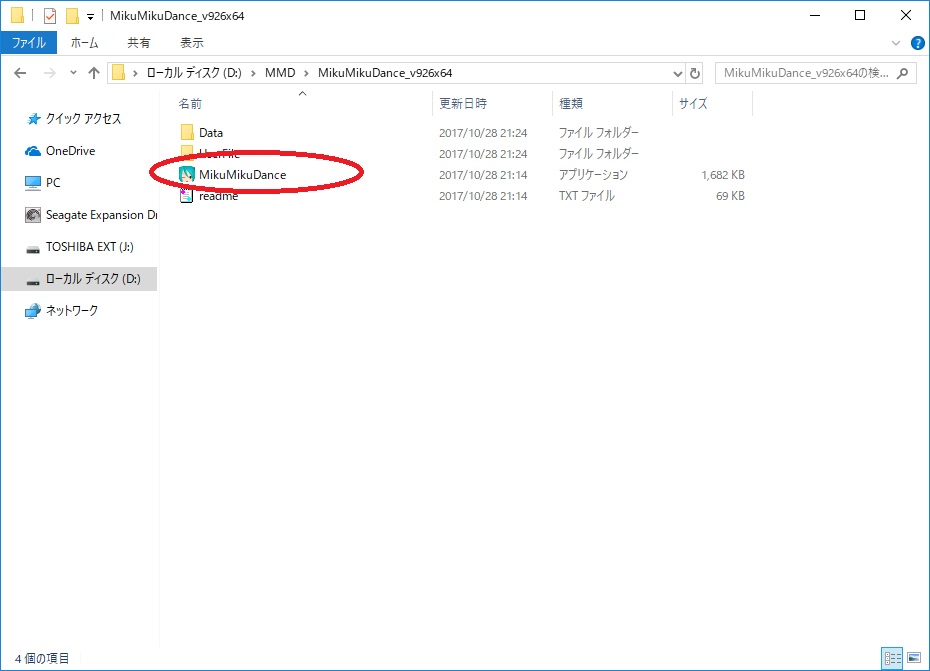Click Data folder's date 2017/10/28 21:24

(x=483, y=133)
